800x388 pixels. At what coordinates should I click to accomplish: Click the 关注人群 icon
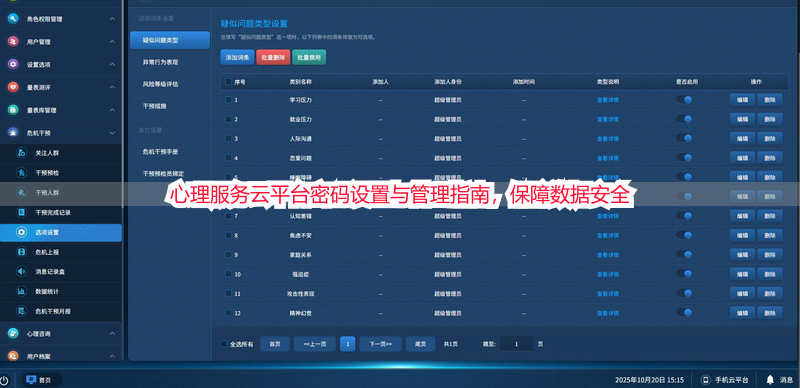point(21,153)
